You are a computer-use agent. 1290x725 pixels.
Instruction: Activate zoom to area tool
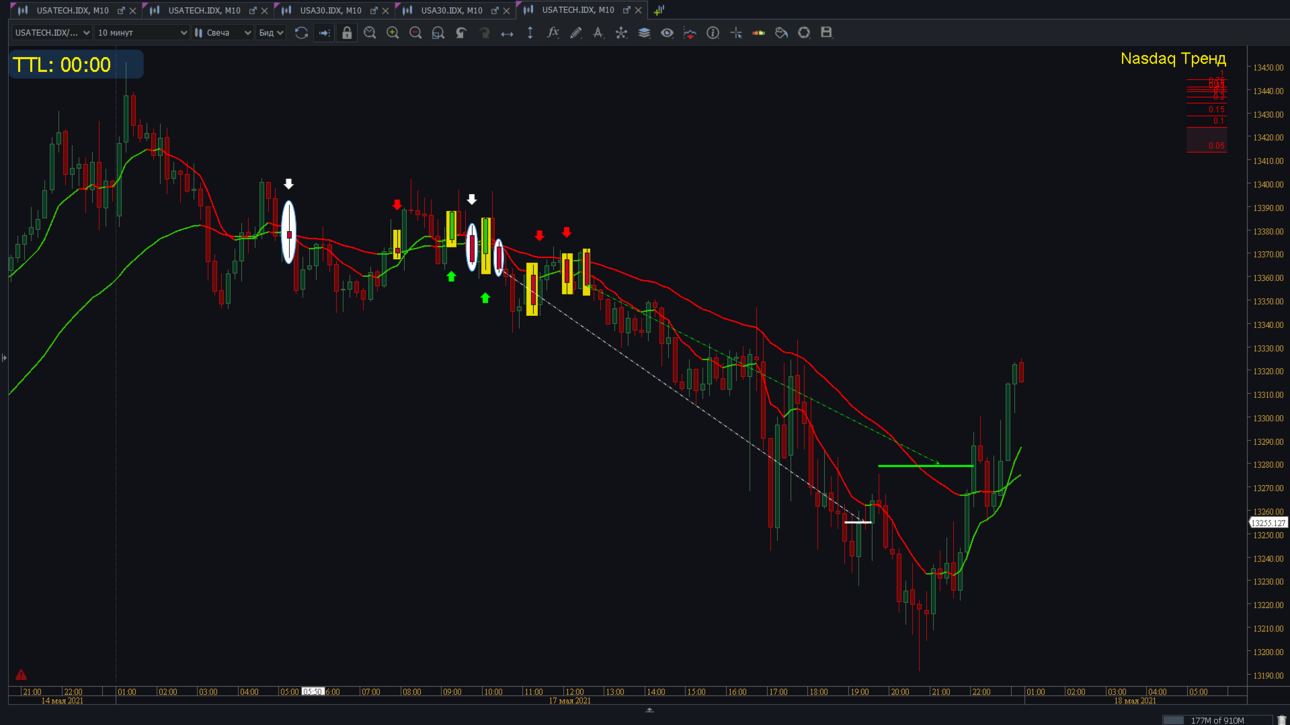point(438,33)
